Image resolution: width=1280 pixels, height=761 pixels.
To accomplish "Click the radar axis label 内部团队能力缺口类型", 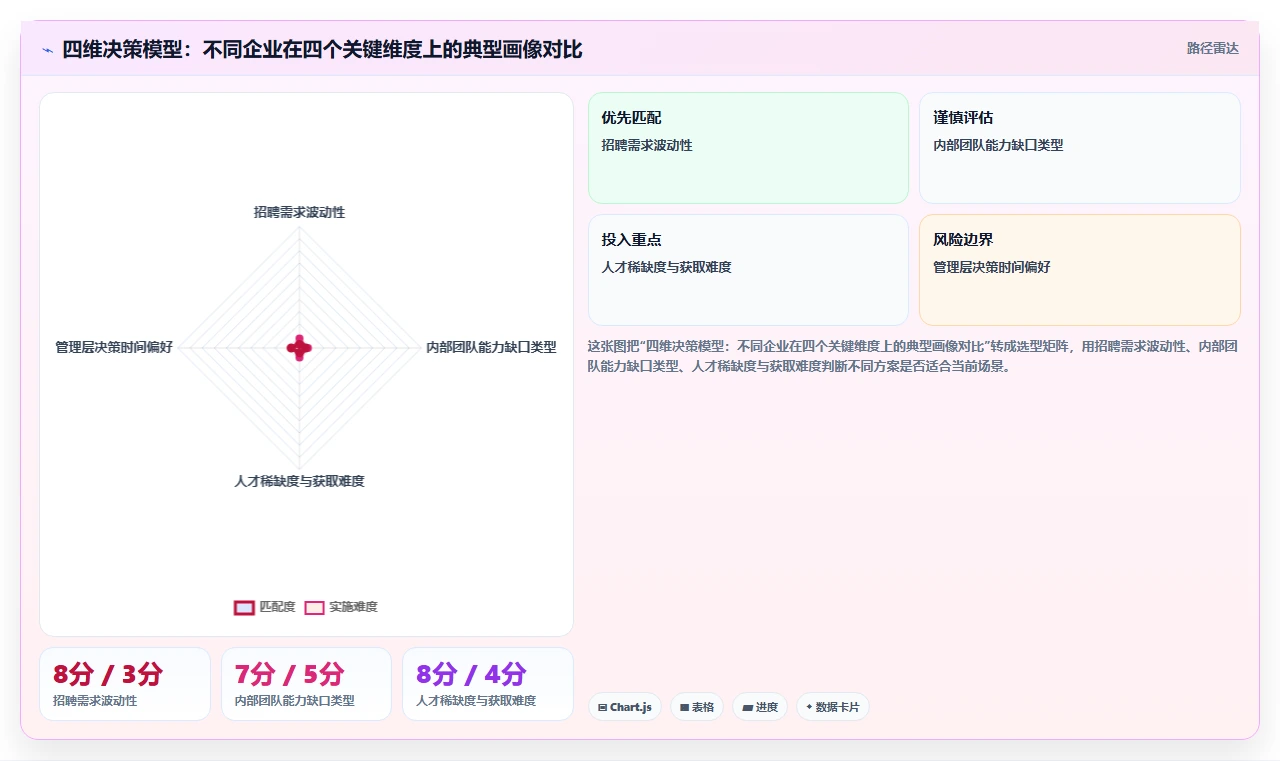I will pyautogui.click(x=491, y=347).
